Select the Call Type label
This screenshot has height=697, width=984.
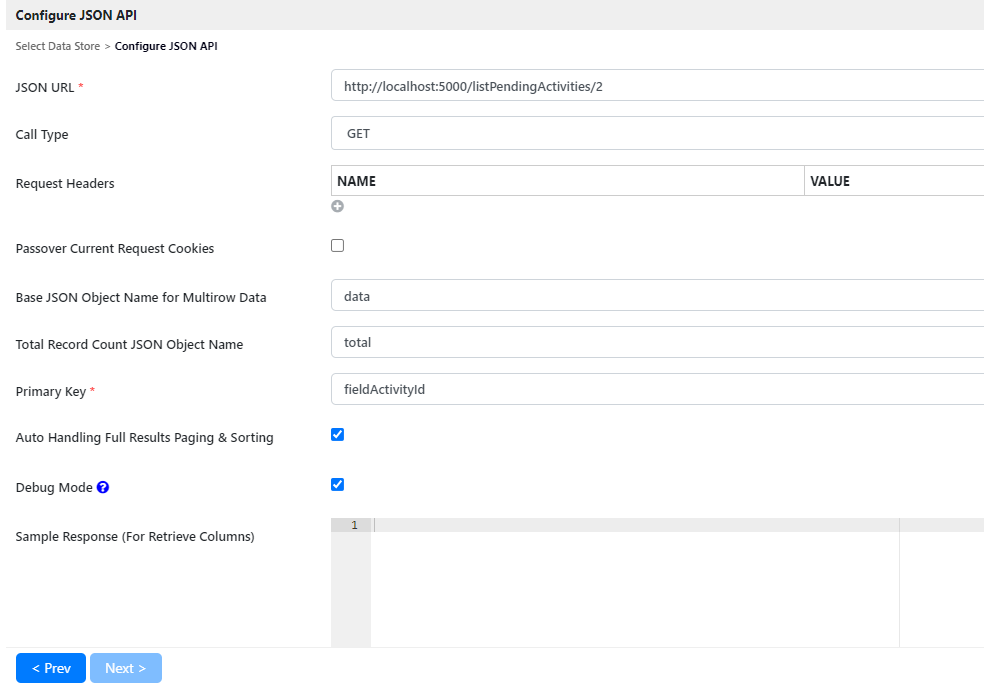pos(42,134)
